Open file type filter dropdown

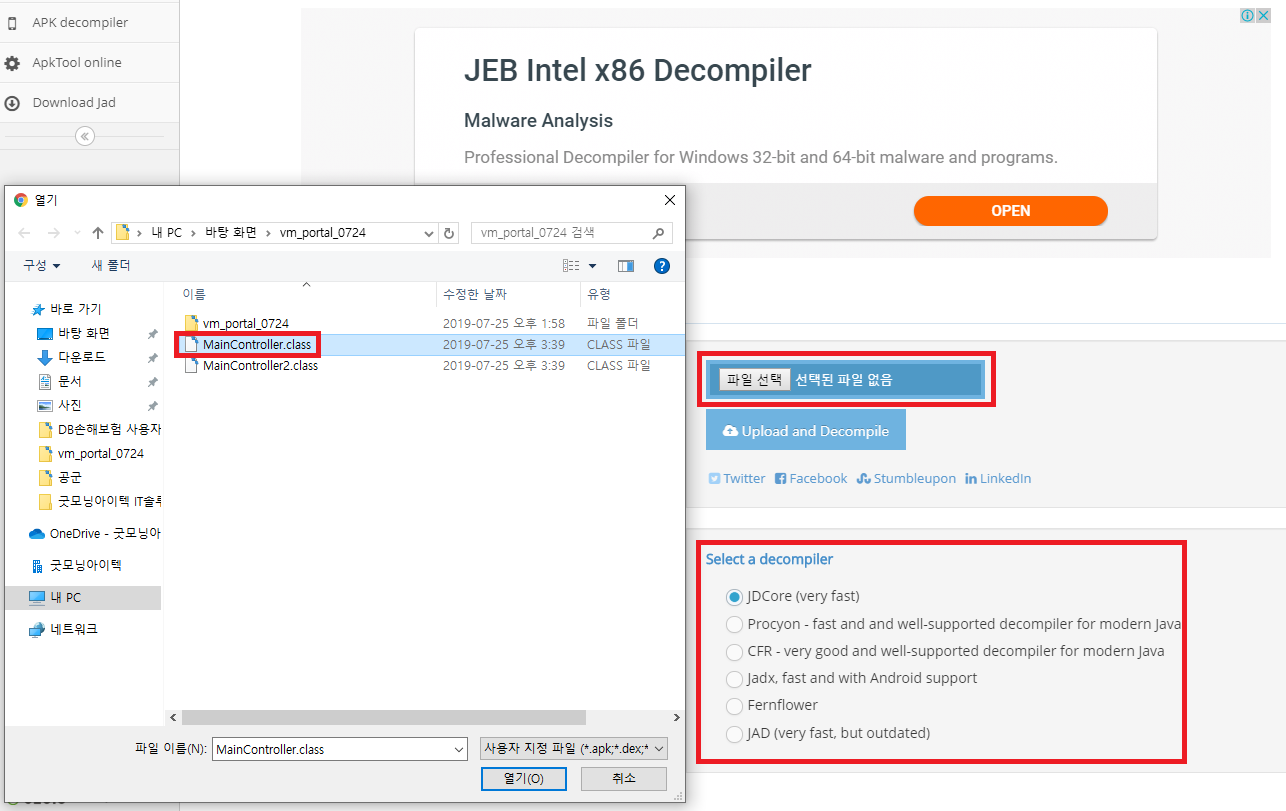[x=574, y=749]
